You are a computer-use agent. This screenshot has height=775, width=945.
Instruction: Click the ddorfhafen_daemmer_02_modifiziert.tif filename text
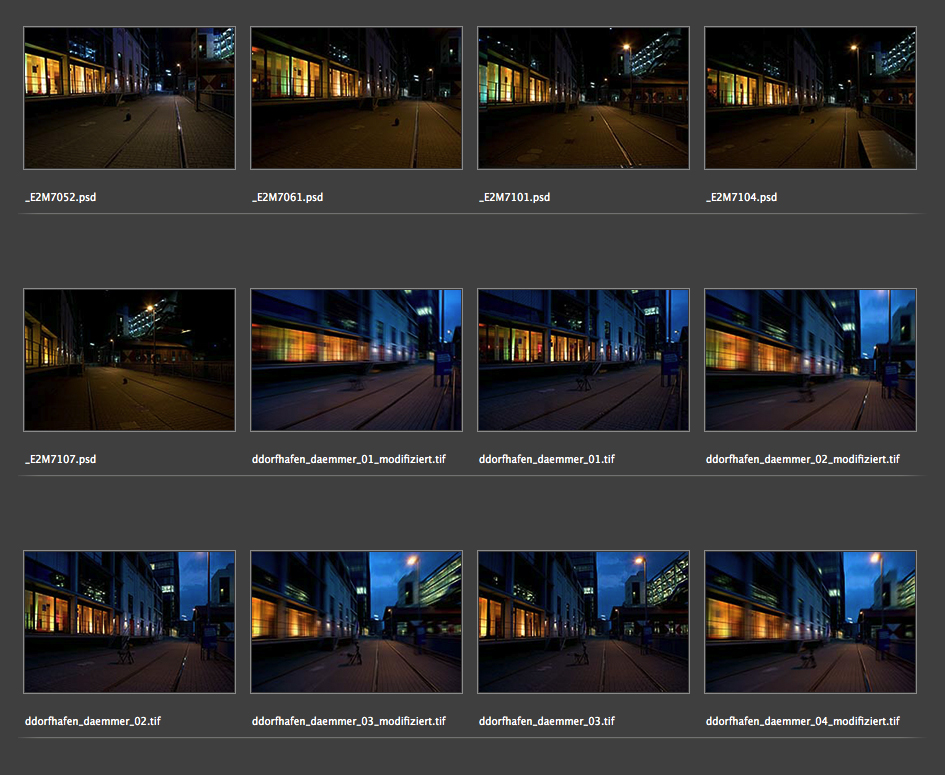802,459
